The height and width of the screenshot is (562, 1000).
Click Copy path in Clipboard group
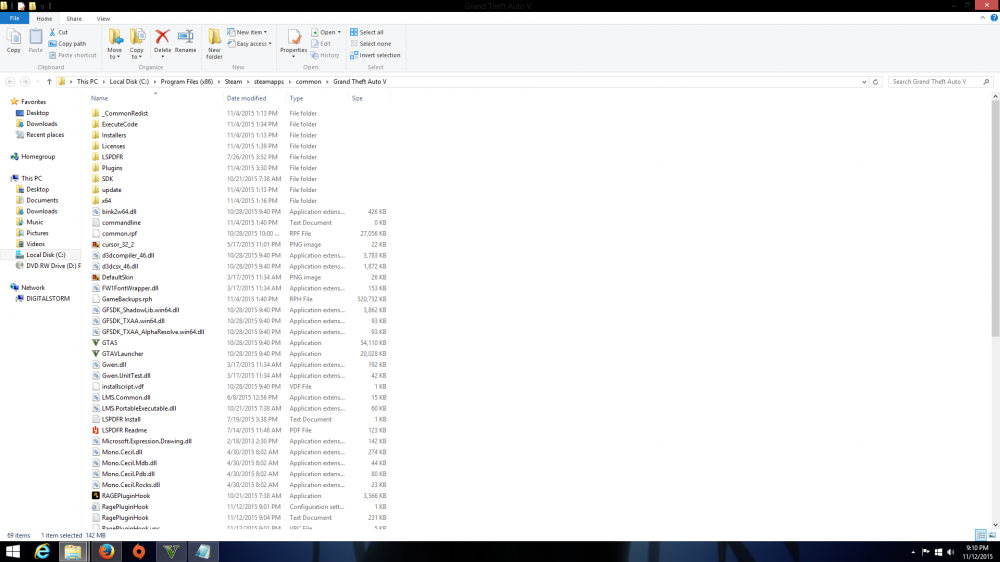pos(68,43)
